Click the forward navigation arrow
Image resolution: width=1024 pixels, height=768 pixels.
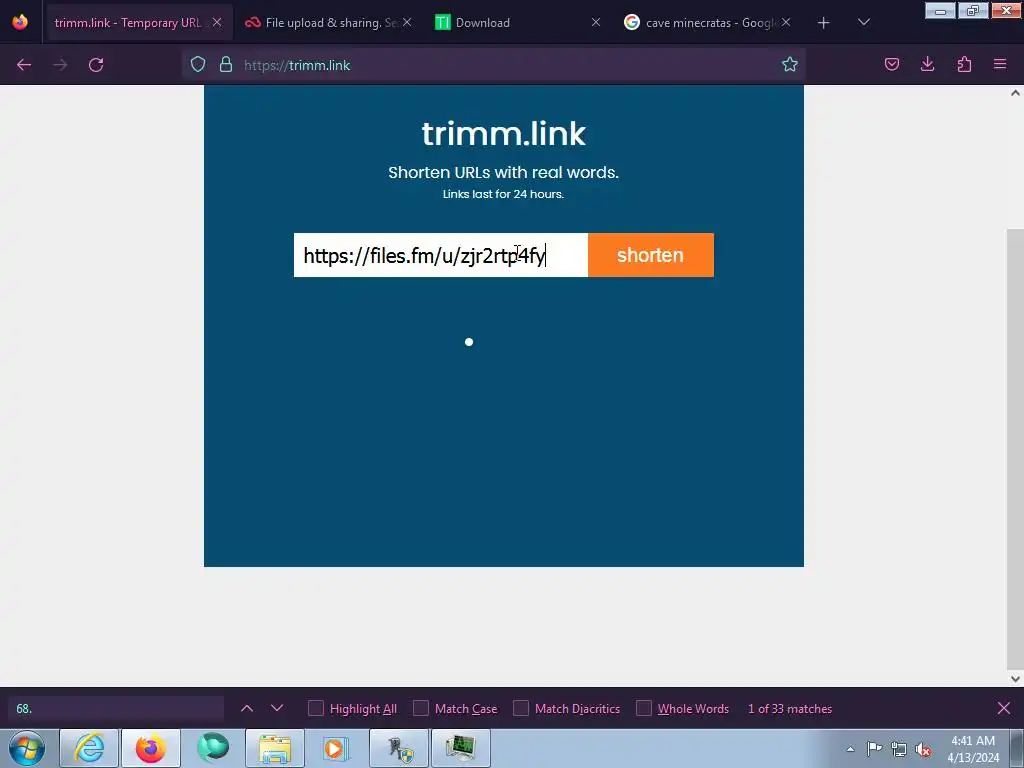coord(60,65)
